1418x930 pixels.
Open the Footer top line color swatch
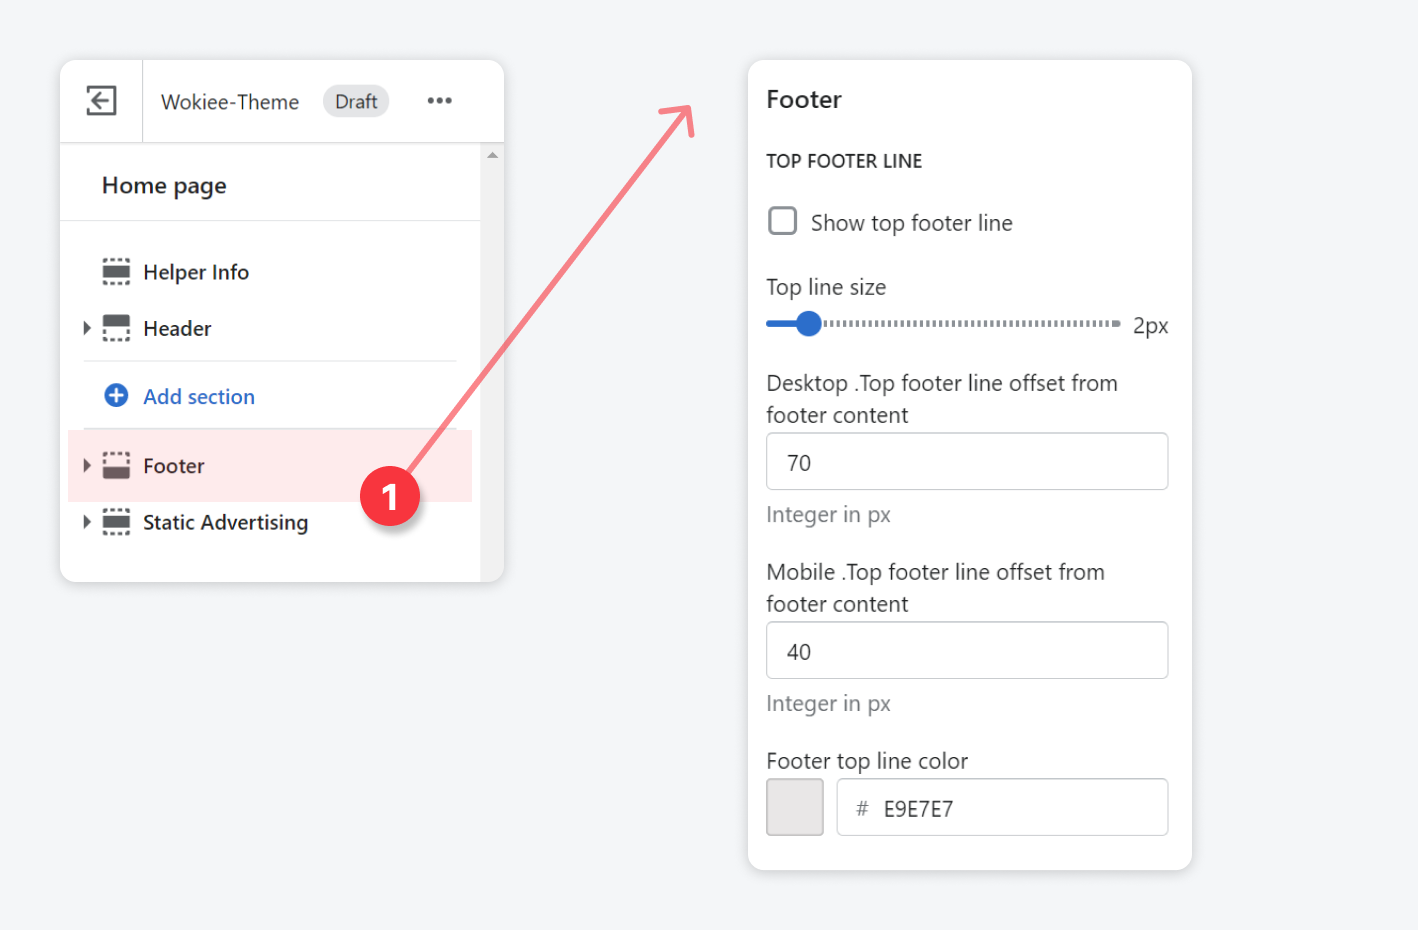point(795,807)
